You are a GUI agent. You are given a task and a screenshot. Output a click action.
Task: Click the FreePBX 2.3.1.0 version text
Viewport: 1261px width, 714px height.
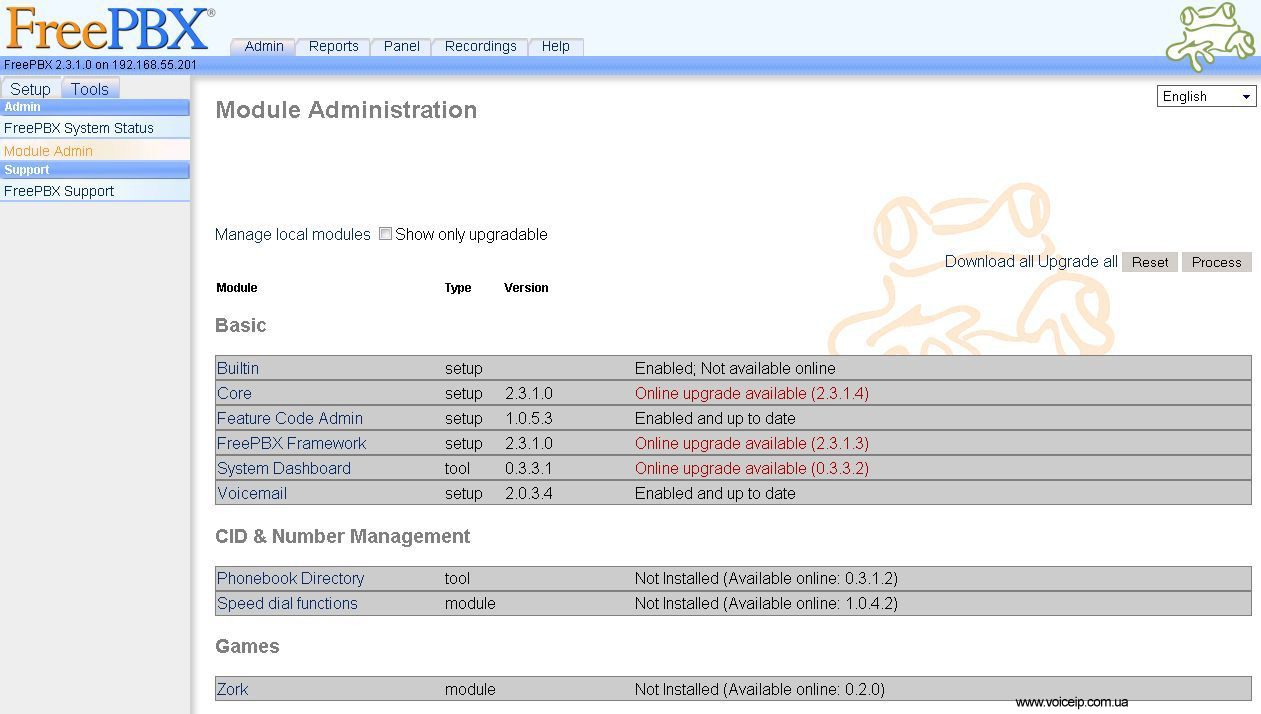[x=100, y=65]
